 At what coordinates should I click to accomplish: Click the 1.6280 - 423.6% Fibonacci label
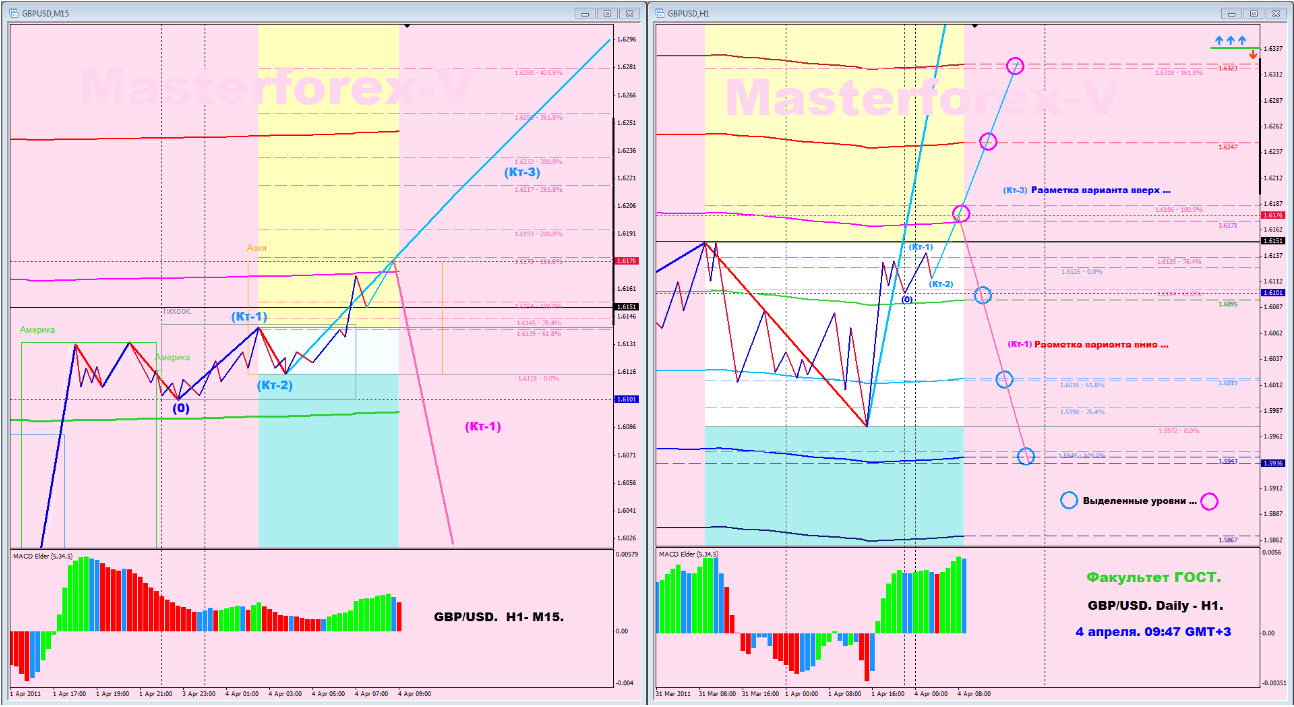point(539,73)
